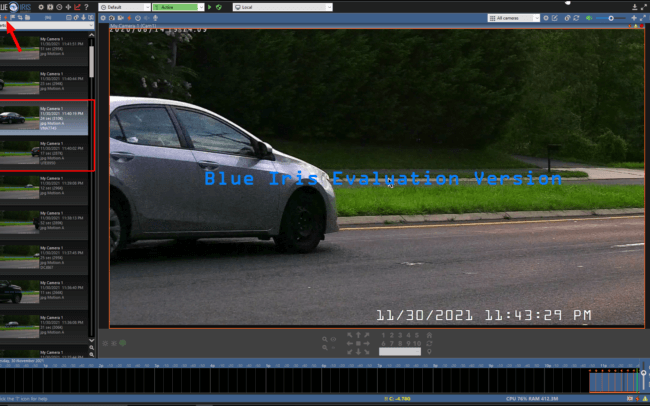Toggle the microphone talk icon
Screen dimensions: 650x406
[x=155, y=18]
